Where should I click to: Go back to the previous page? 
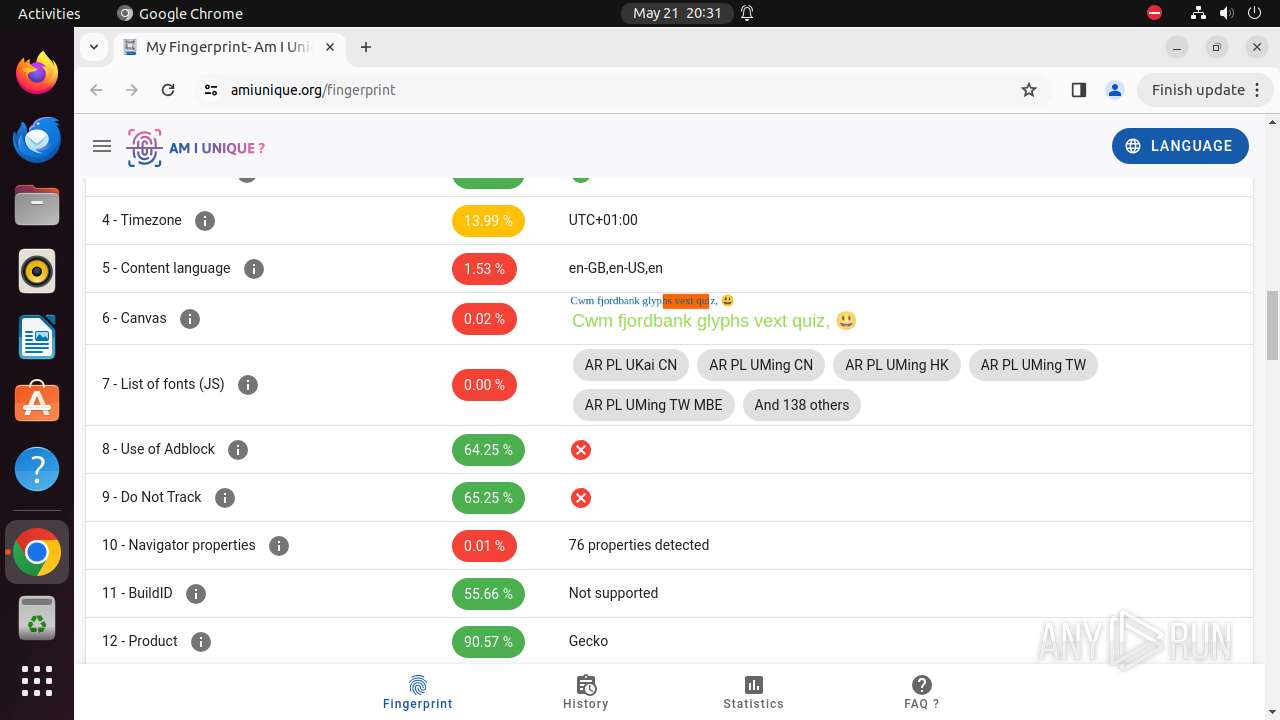pos(96,90)
